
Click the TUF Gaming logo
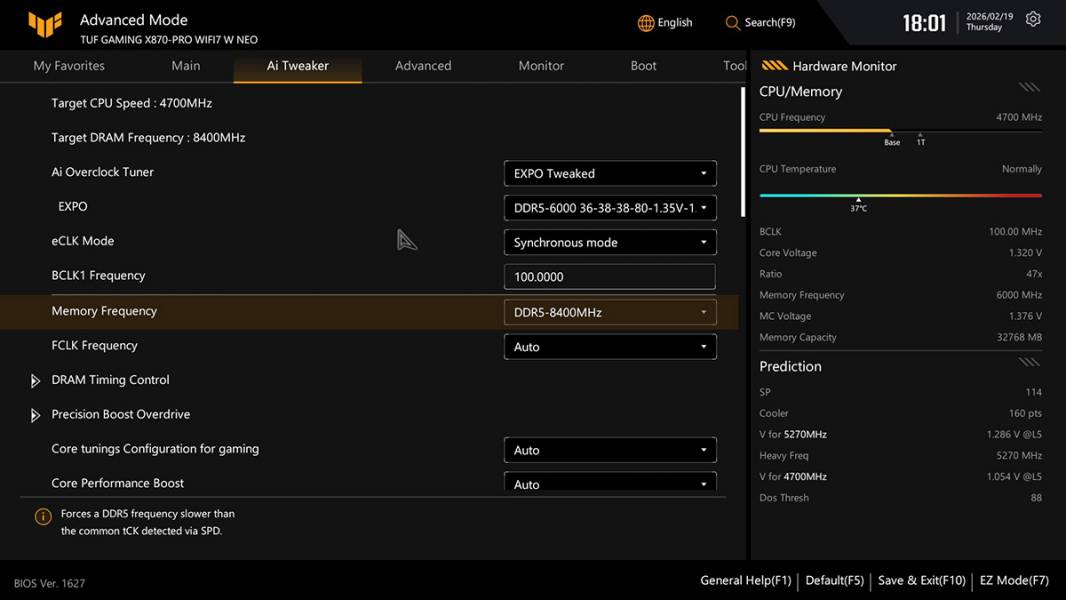point(46,24)
